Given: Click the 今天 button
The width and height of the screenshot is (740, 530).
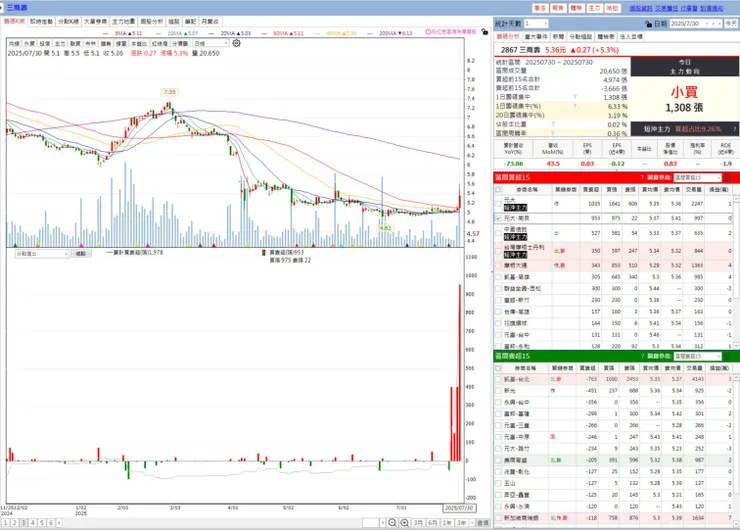Looking at the screenshot, I should (x=731, y=23).
